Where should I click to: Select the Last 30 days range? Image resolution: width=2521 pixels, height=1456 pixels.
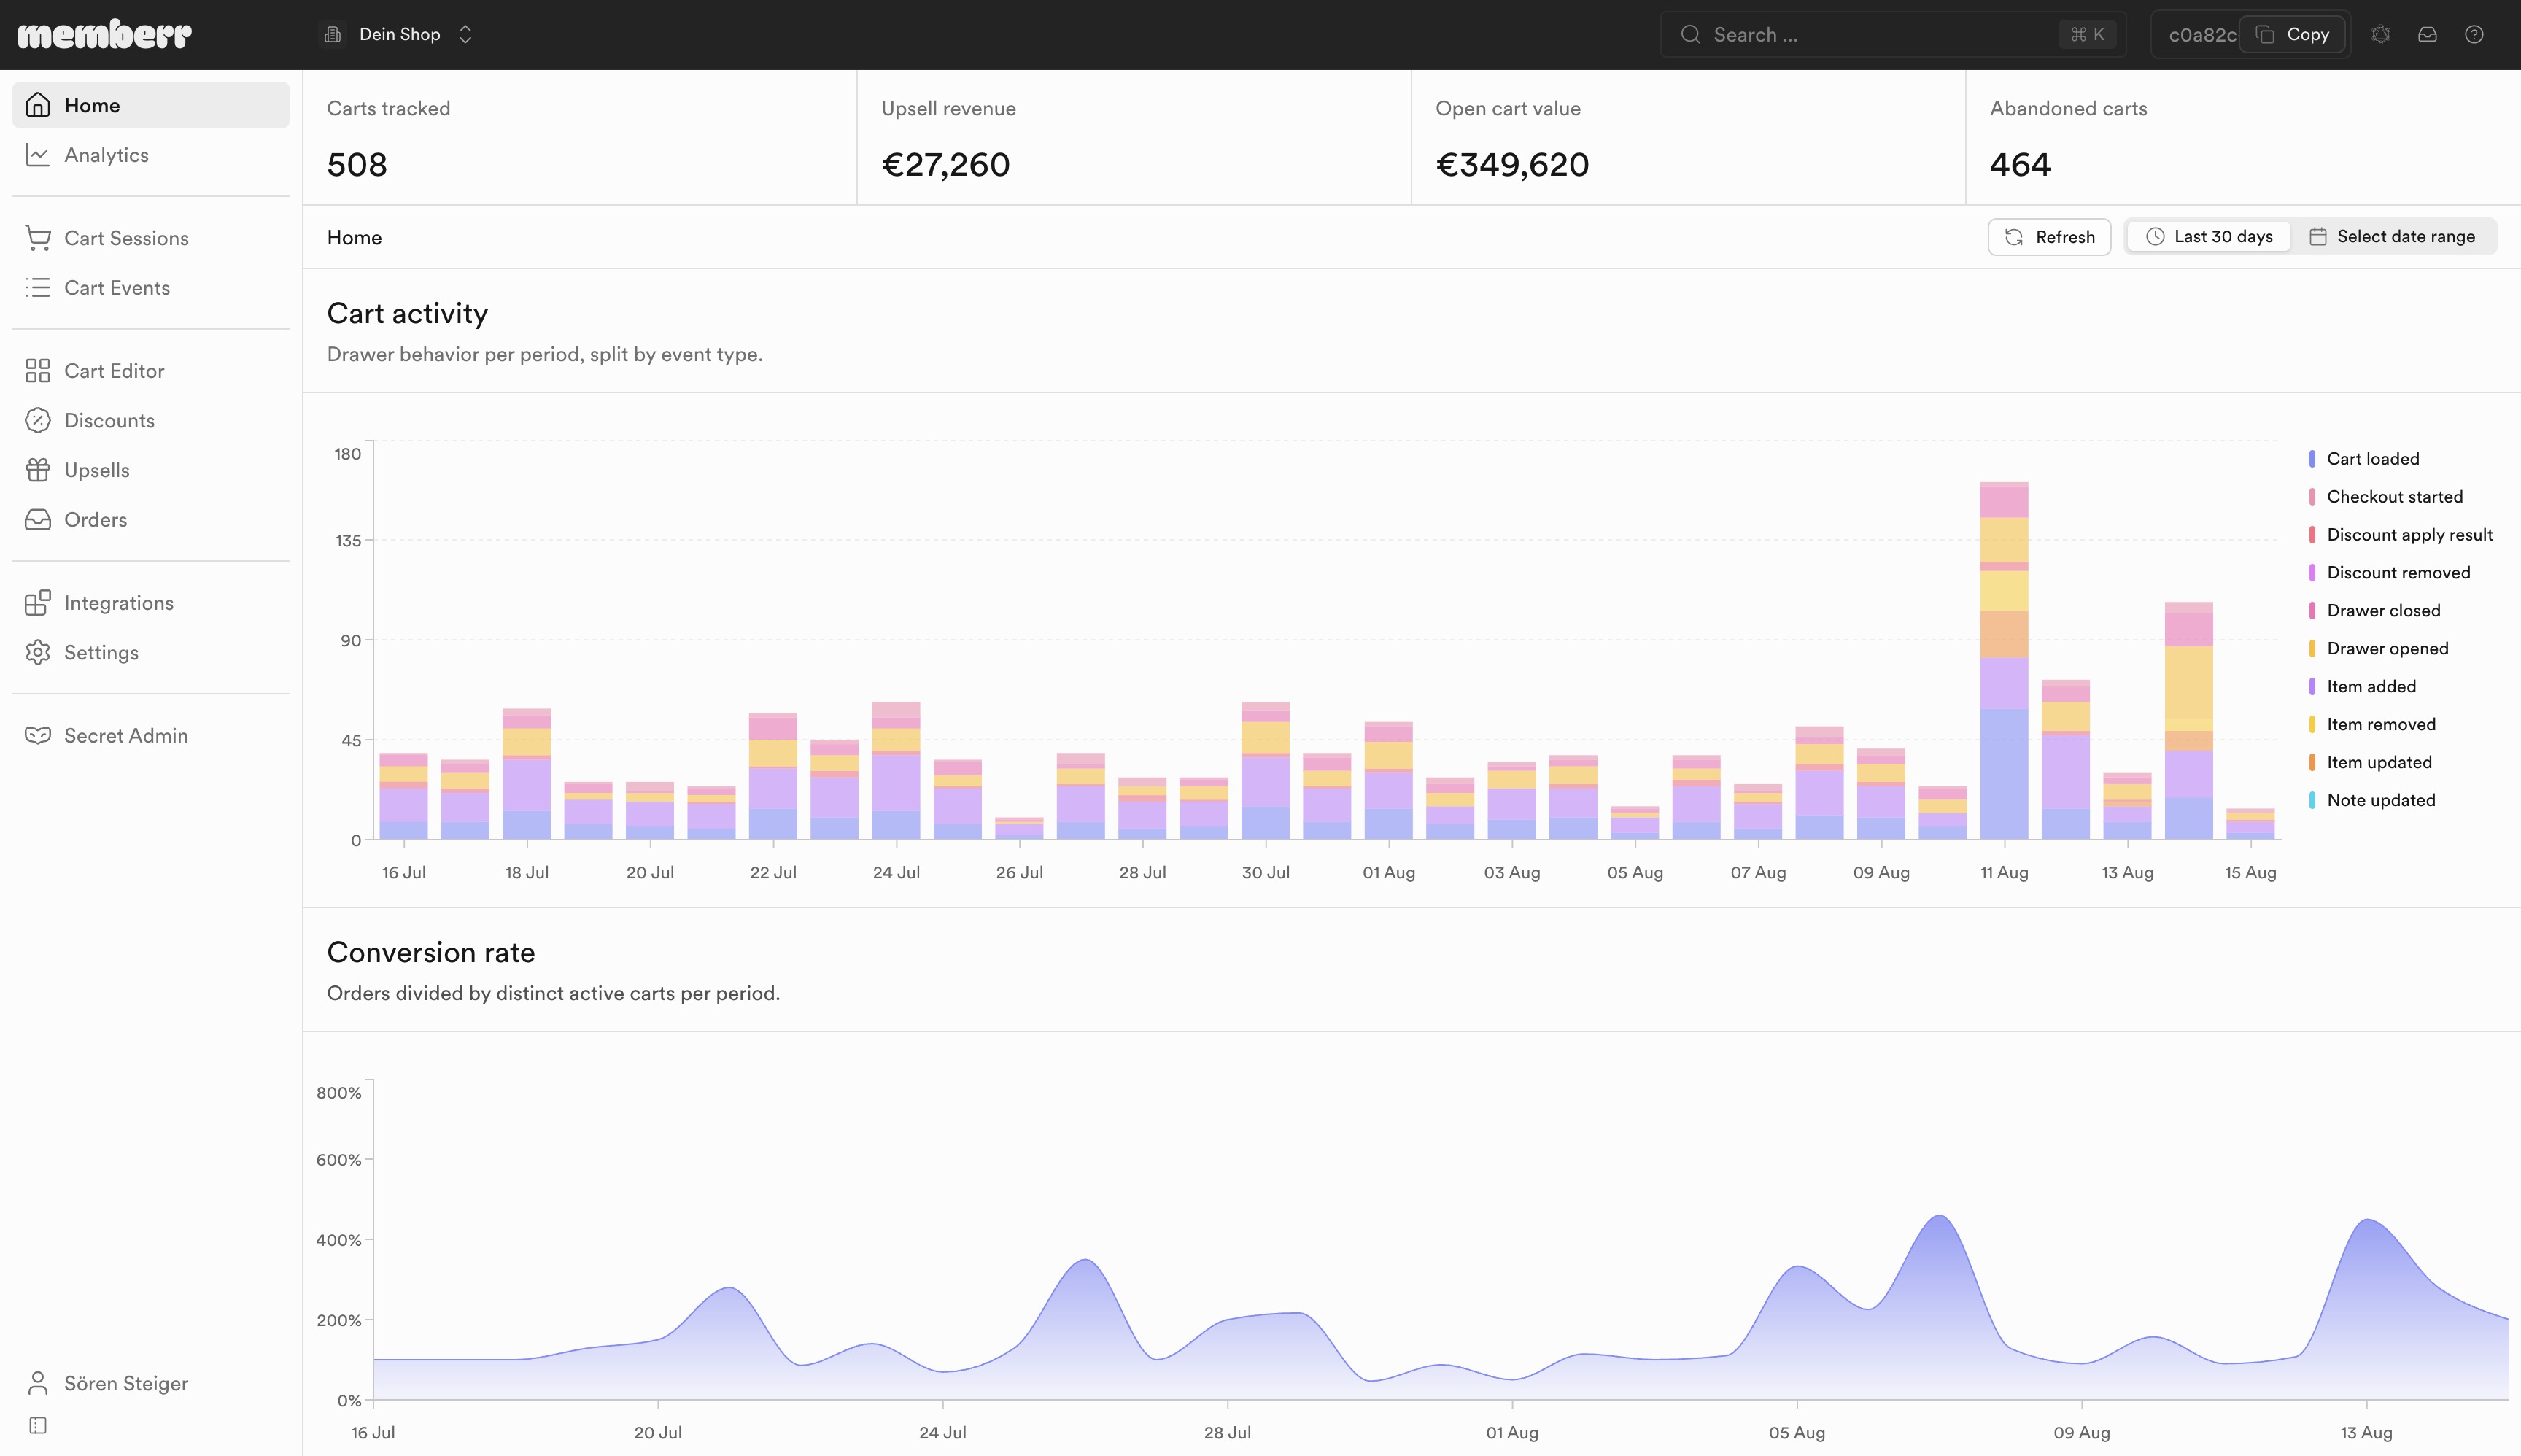2209,237
